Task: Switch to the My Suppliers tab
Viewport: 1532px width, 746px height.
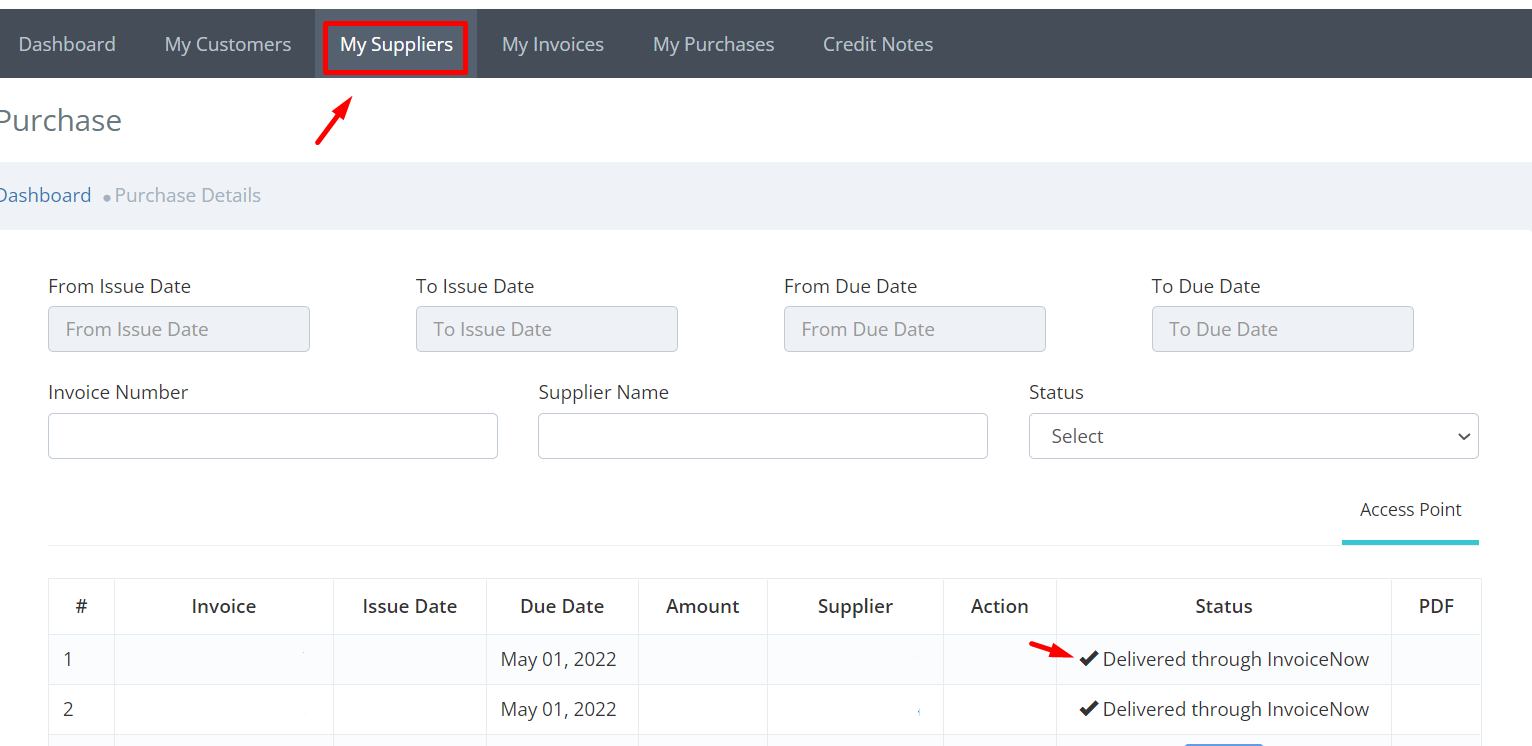Action: coord(396,44)
